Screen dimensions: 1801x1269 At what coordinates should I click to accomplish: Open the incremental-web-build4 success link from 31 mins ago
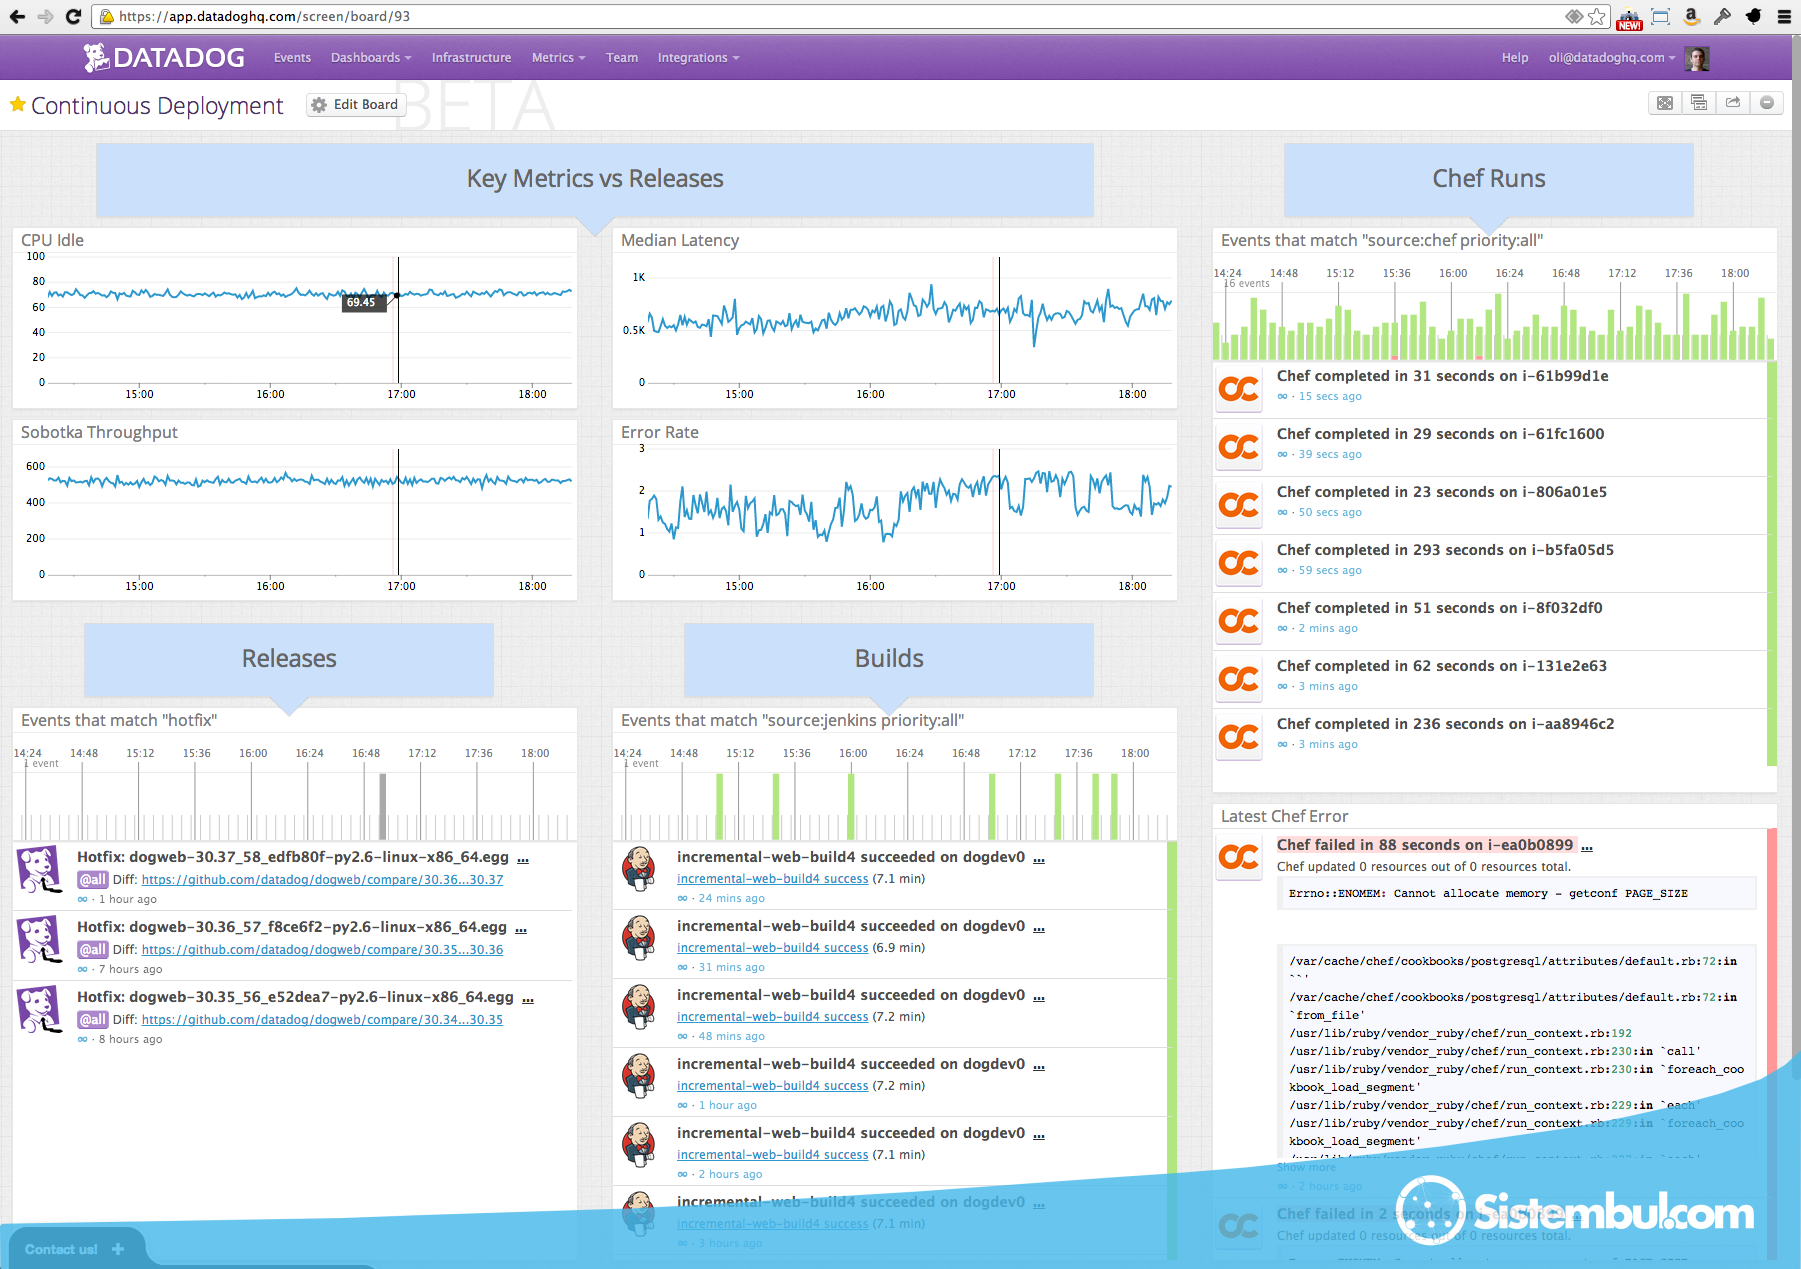pos(772,948)
